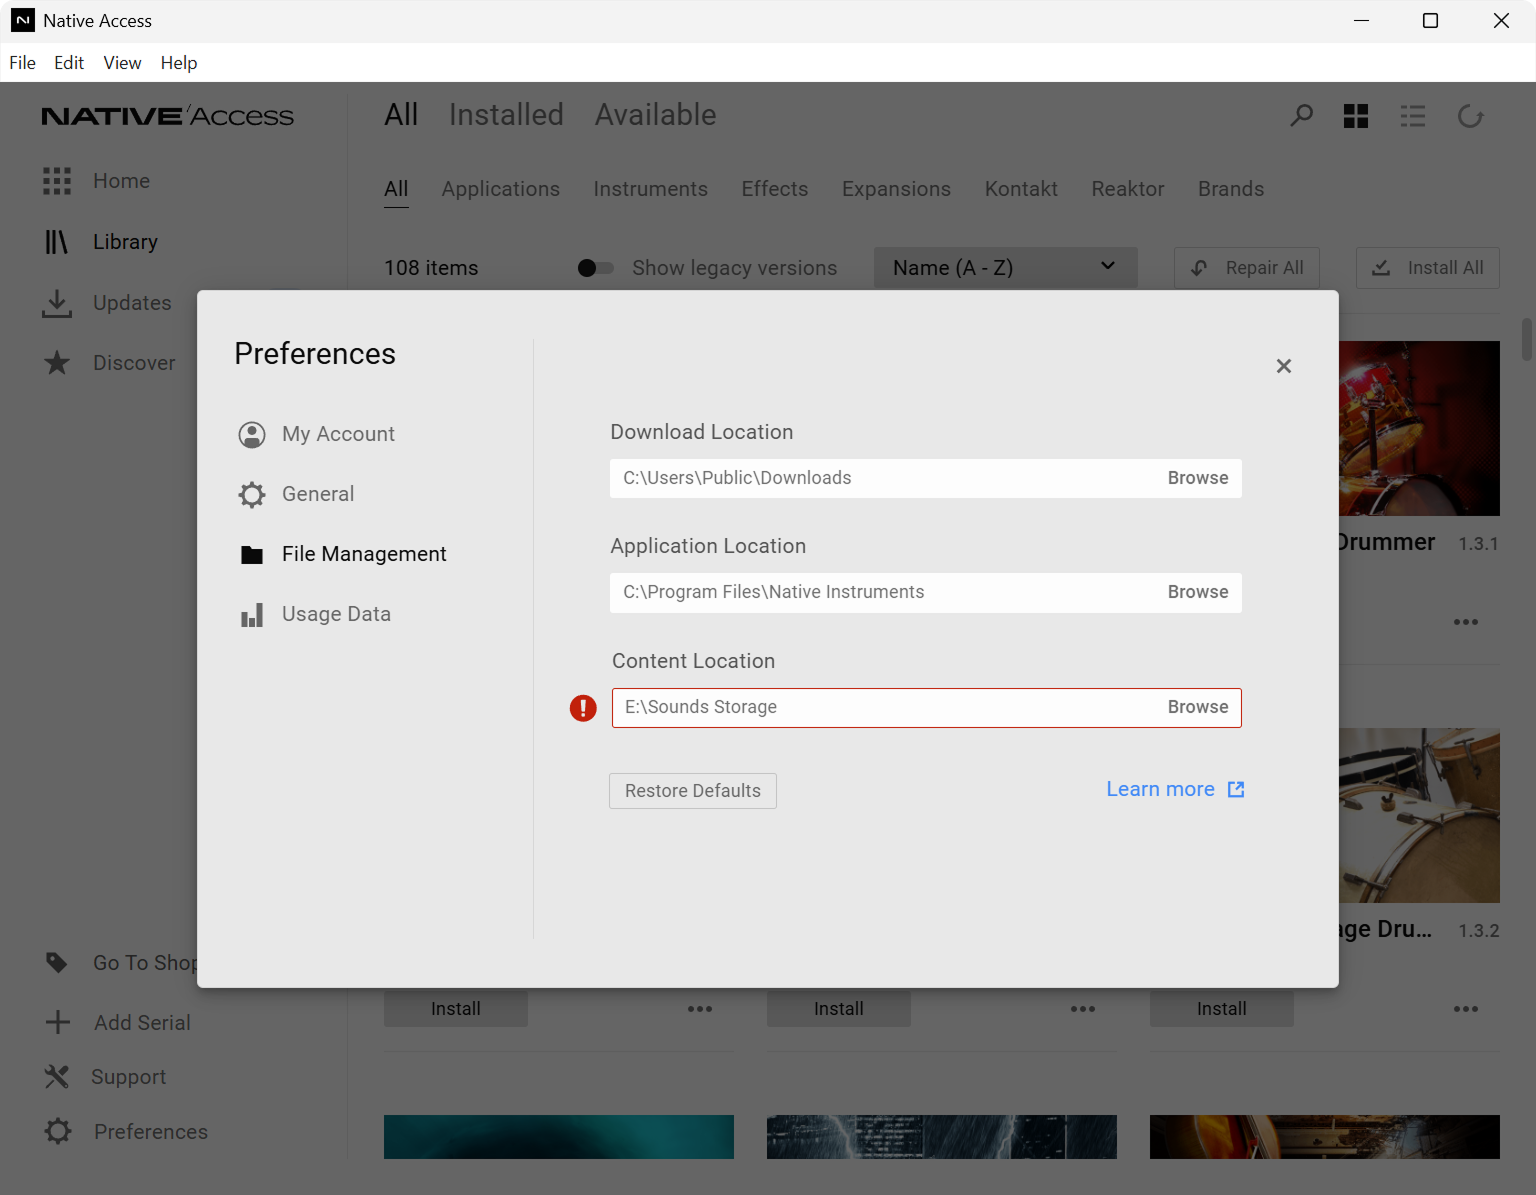Click the search magnifier icon
1536x1195 pixels.
click(x=1301, y=116)
